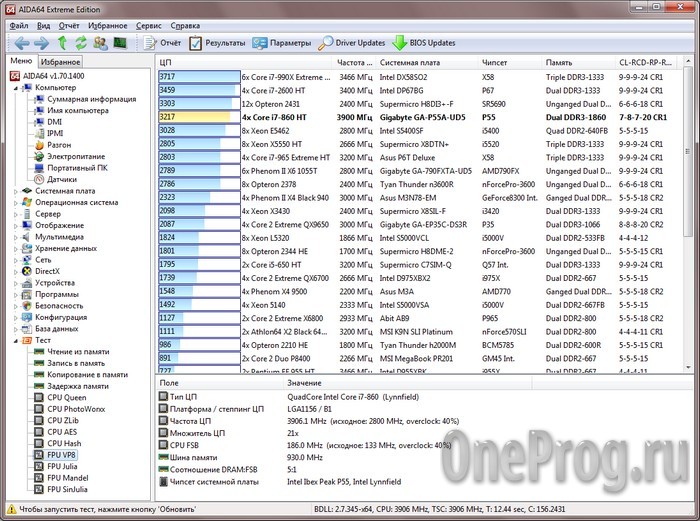
Task: Open the Избранное menu in menu bar
Action: 108,25
